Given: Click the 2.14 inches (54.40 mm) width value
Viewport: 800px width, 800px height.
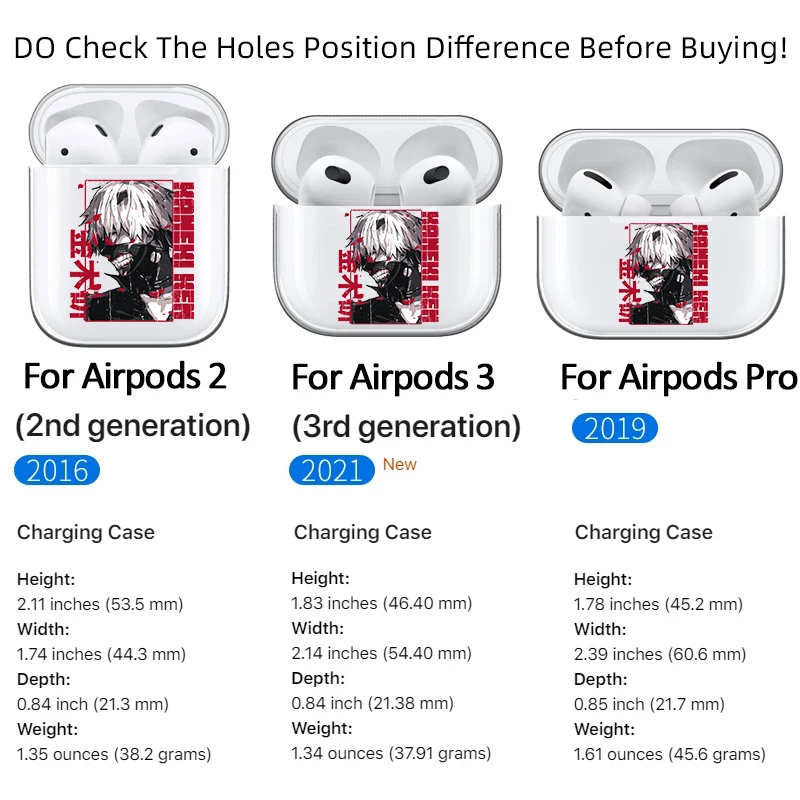Looking at the screenshot, I should click(x=381, y=654).
